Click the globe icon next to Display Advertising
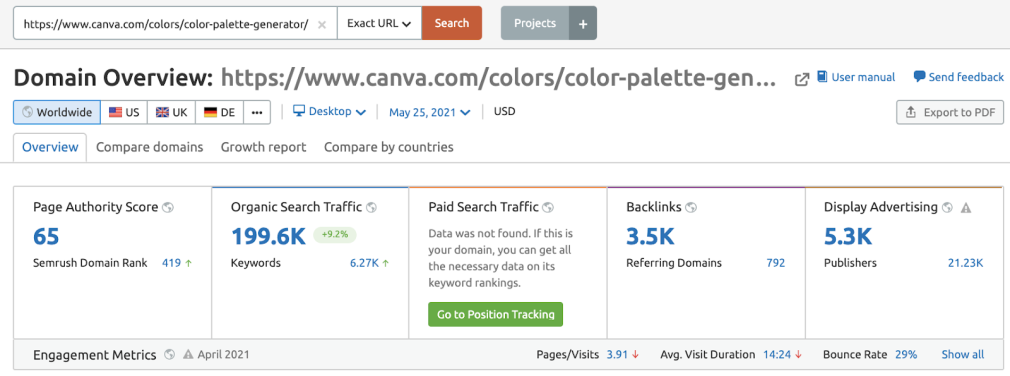Screen dimensions: 1010x376 (947, 207)
